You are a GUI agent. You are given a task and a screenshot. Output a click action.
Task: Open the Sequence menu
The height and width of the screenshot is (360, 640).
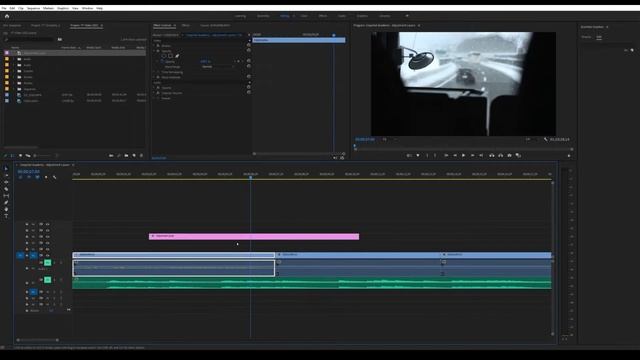(x=33, y=8)
